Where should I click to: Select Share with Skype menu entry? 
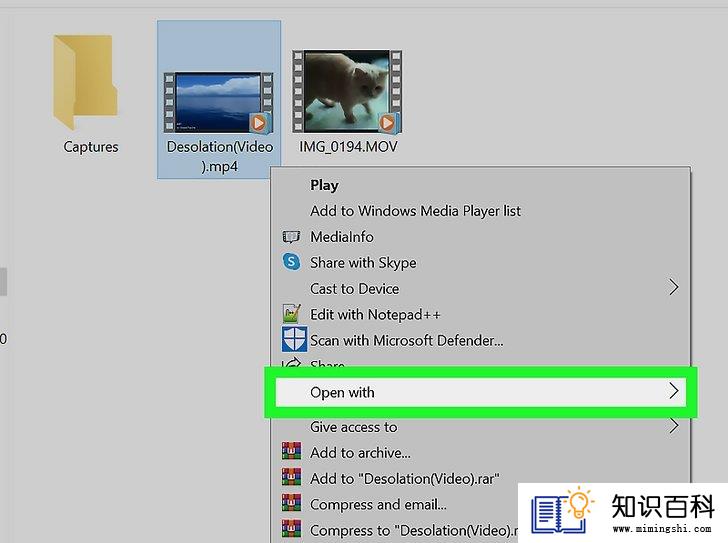(363, 263)
